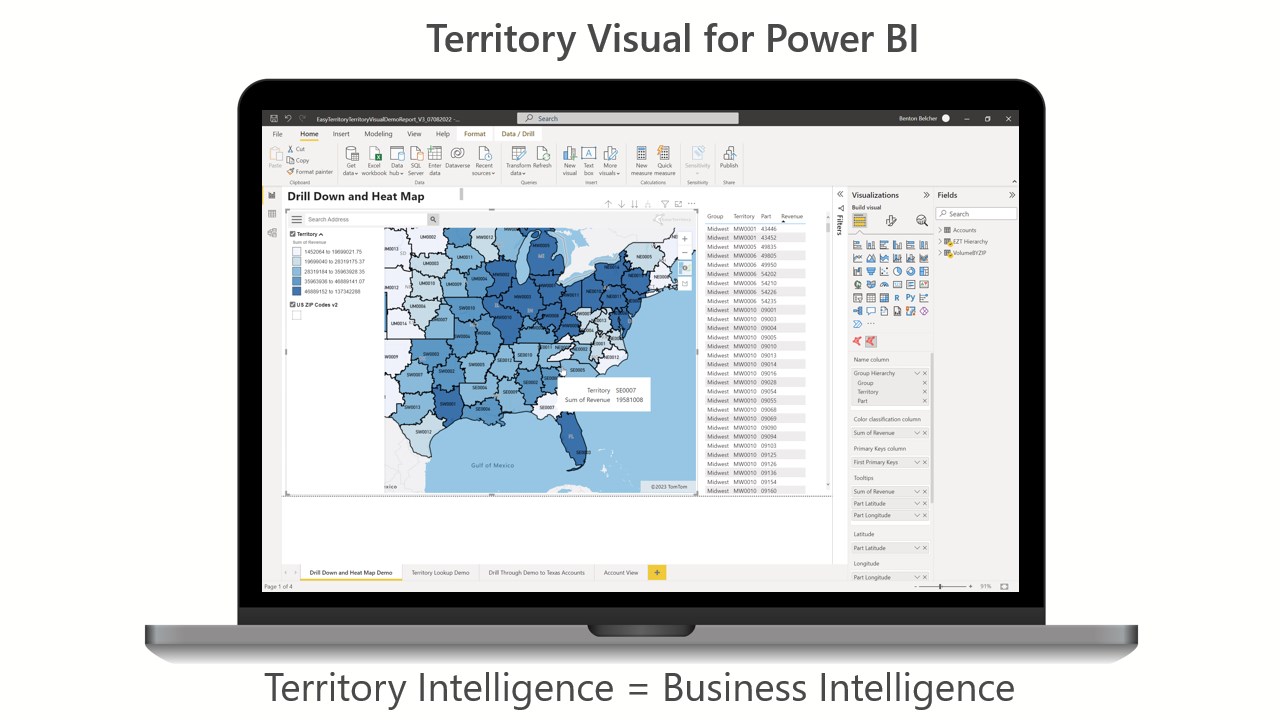Screen dimensions: 1280x720
Task: Click the map zoom out minus button
Action: (685, 253)
